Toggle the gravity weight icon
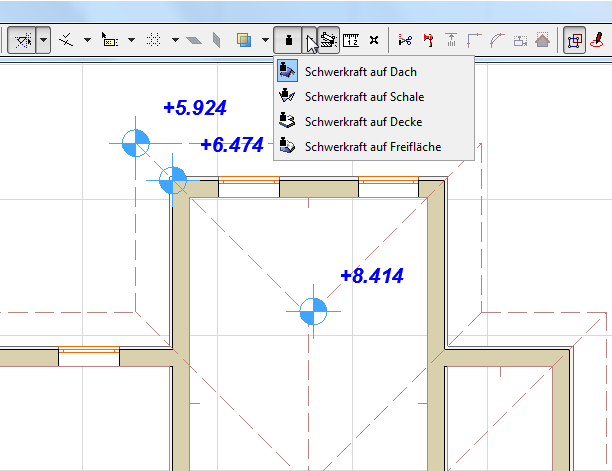 point(288,40)
